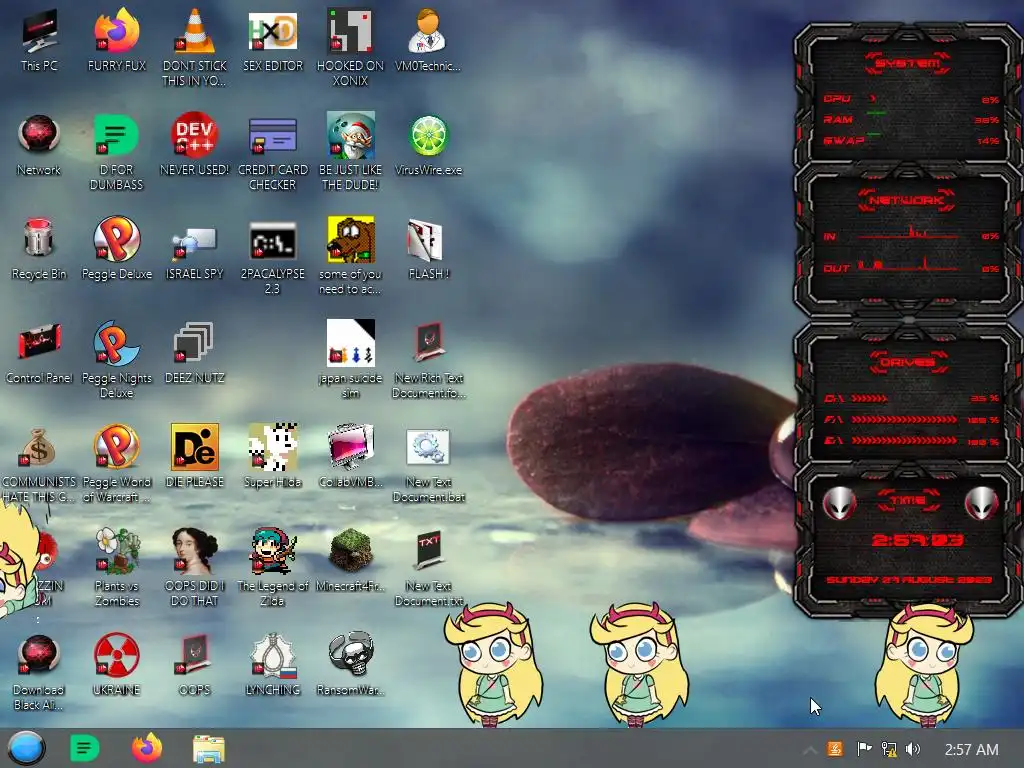
Task: Click the left alien head in TIME widget
Action: click(x=839, y=503)
